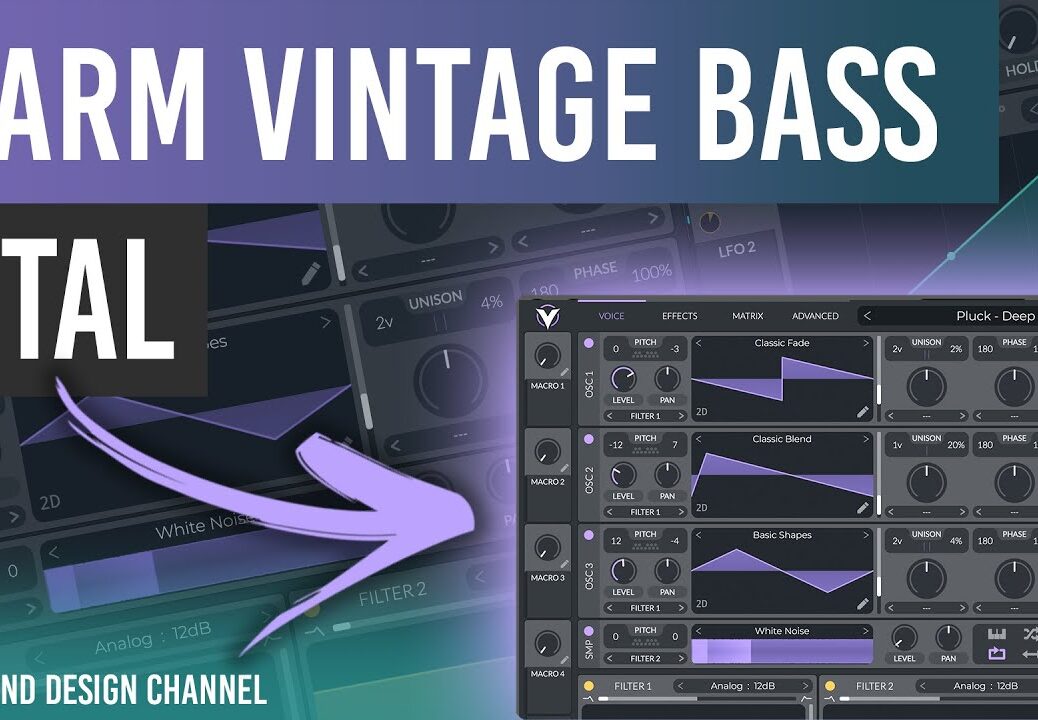
Task: Click the Macro 1 edit pencil icon
Action: click(564, 373)
